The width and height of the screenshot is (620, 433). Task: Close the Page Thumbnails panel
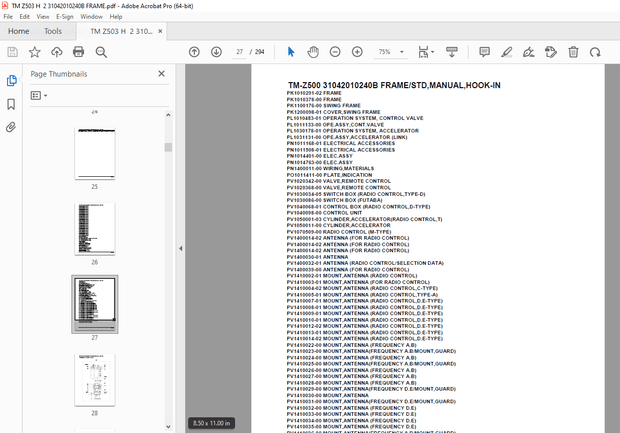161,74
